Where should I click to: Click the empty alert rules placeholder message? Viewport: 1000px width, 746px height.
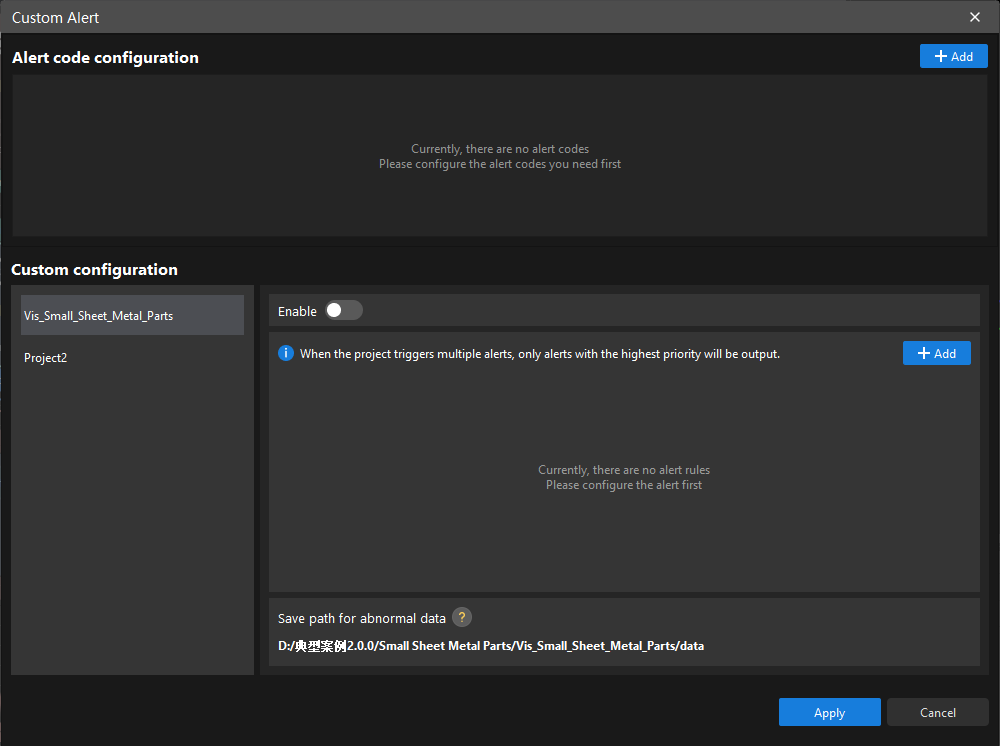point(624,477)
